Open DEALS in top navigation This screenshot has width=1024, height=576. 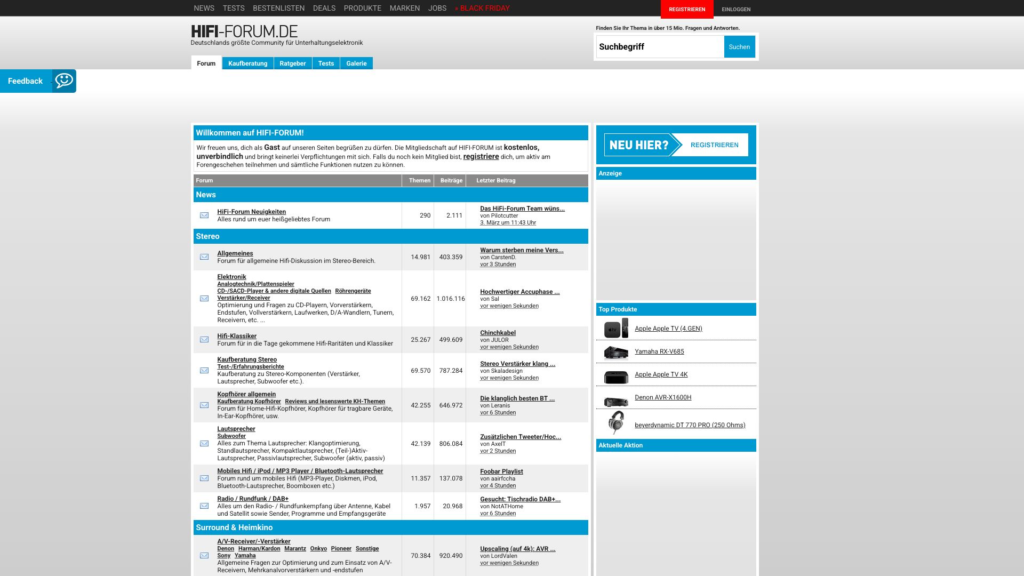[324, 8]
